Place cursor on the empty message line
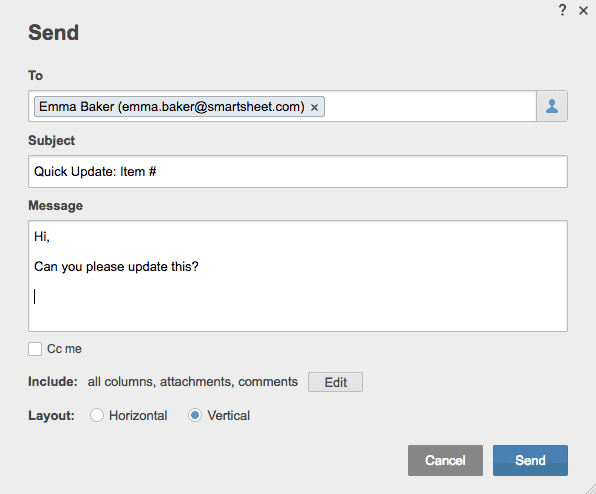Image resolution: width=596 pixels, height=494 pixels. tap(298, 296)
